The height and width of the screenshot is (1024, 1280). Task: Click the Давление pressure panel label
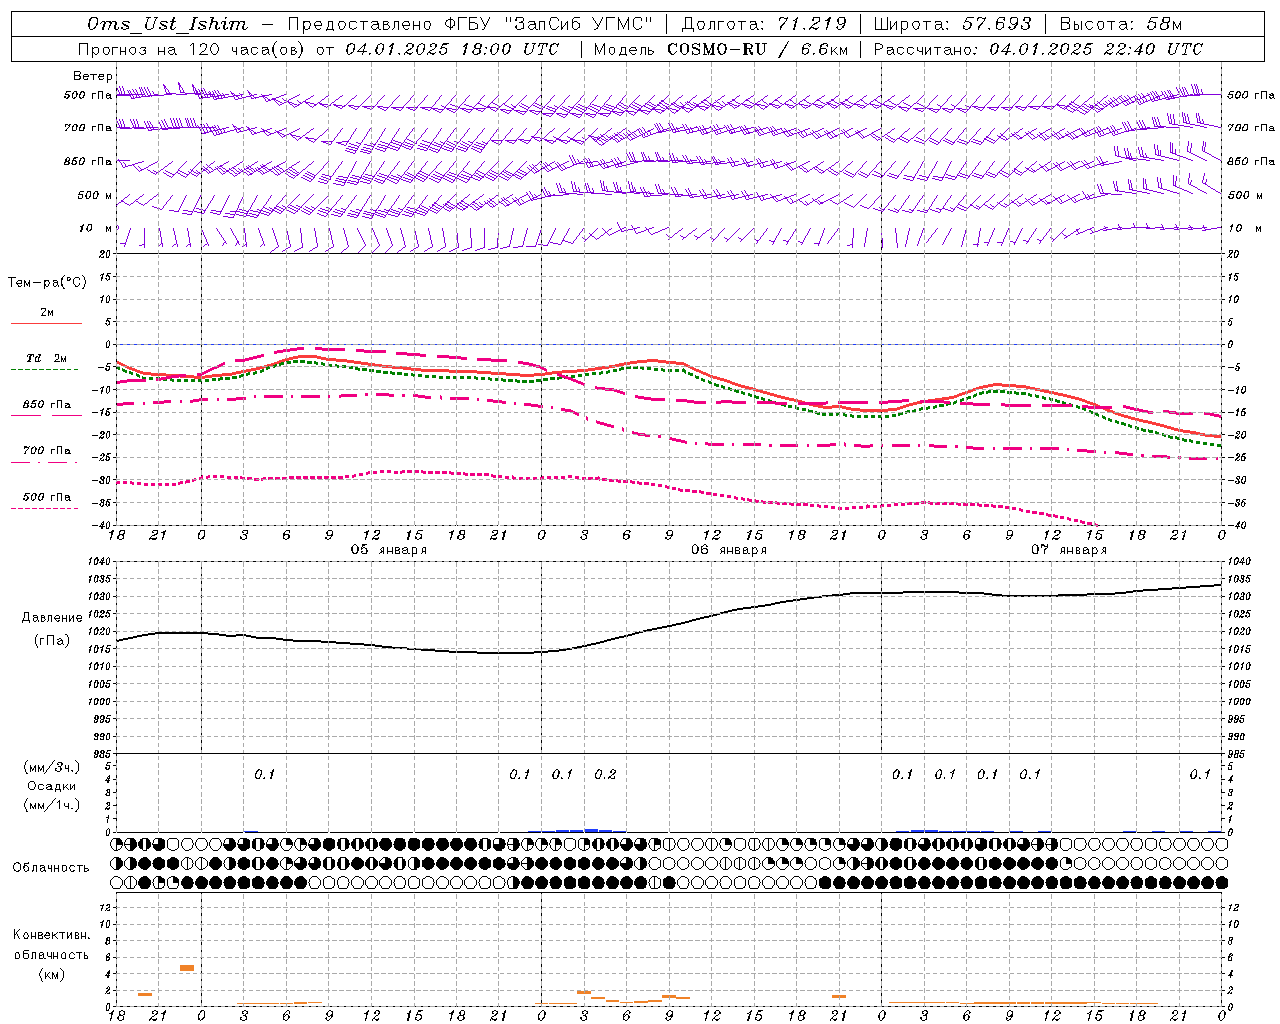point(52,618)
